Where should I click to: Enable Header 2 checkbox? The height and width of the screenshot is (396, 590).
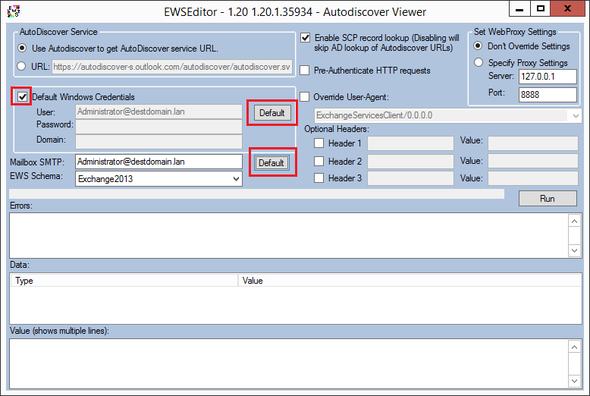tap(319, 161)
